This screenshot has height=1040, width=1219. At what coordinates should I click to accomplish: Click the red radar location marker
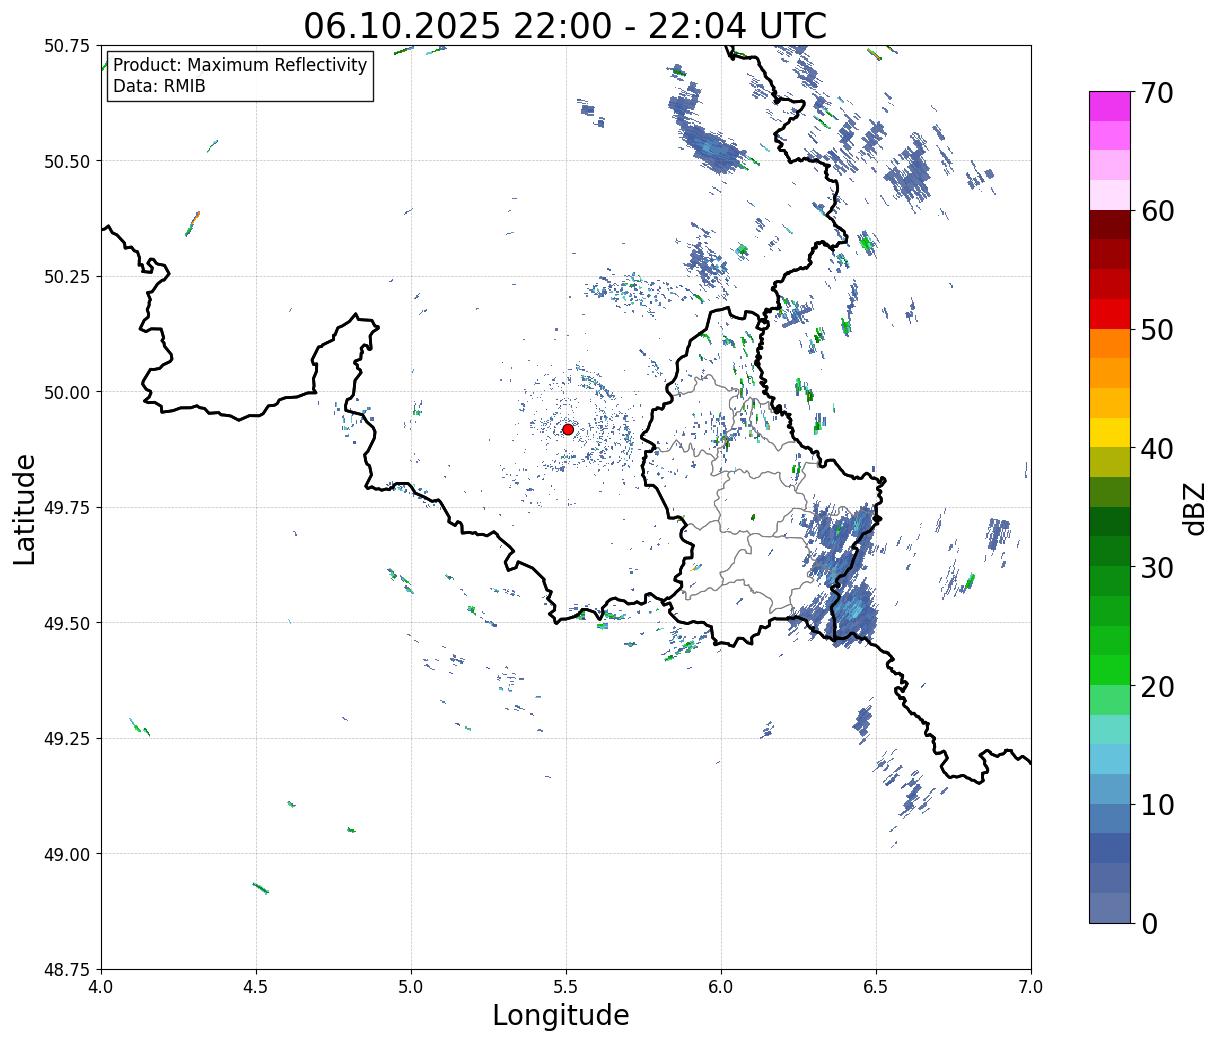click(568, 429)
